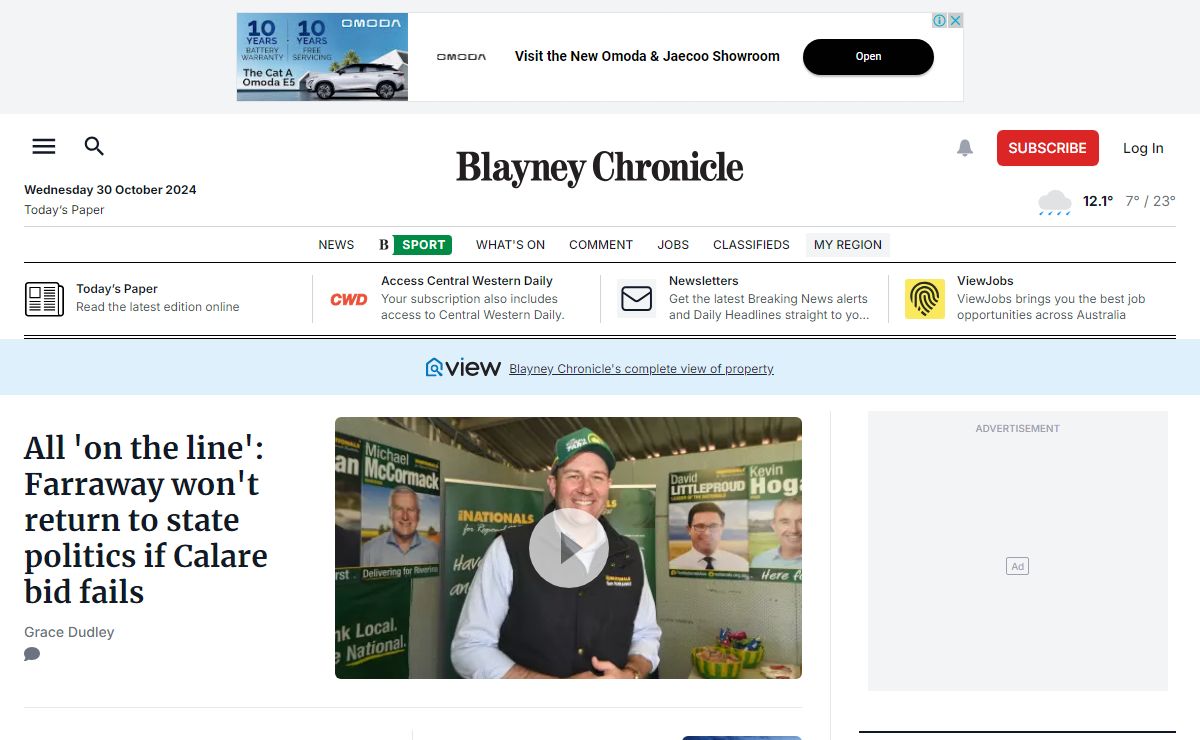Click the Blayney Chronicle masthead logo

coord(600,167)
